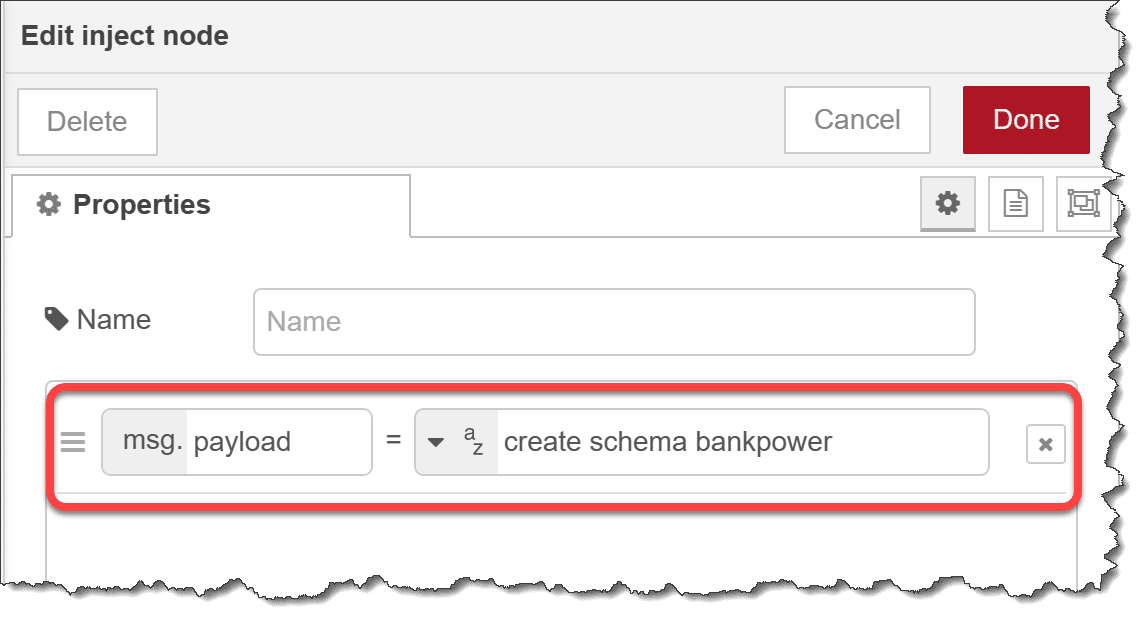Open the node appearance settings icon
This screenshot has height=621, width=1148.
click(1083, 204)
